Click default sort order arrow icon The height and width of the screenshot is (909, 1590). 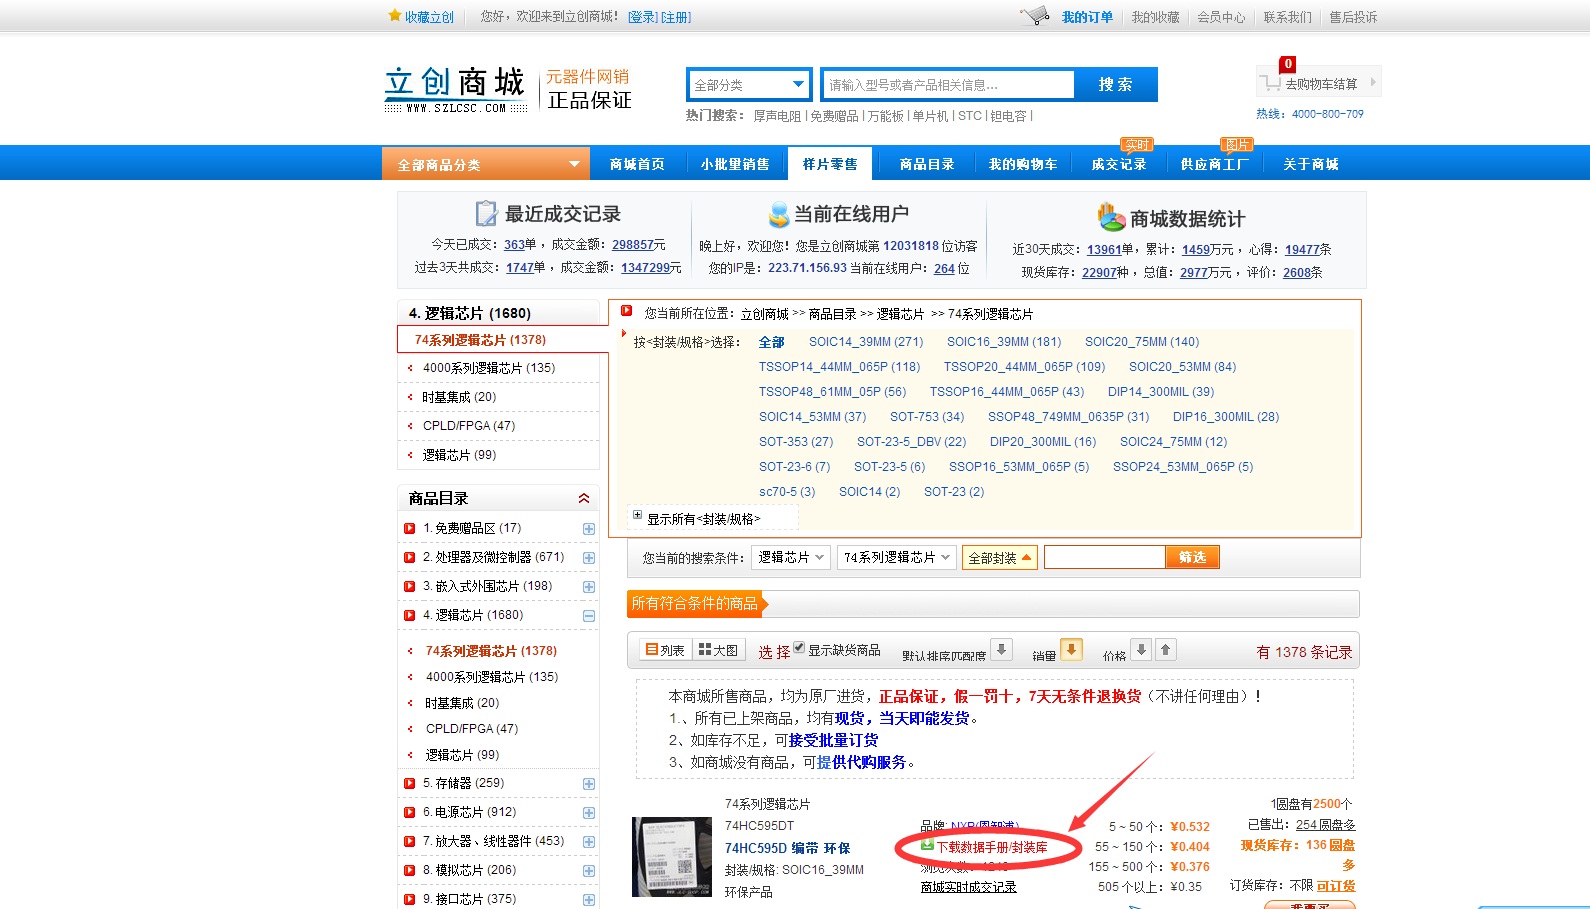tap(1002, 650)
